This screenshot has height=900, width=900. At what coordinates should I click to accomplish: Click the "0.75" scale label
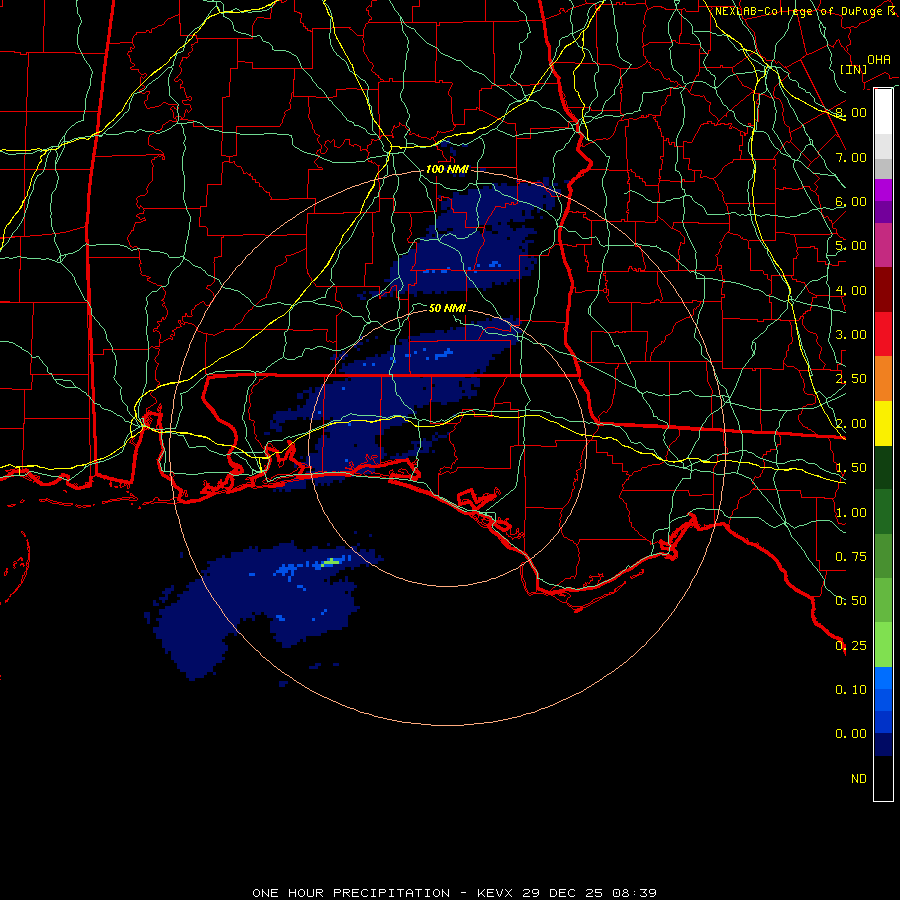coord(851,557)
